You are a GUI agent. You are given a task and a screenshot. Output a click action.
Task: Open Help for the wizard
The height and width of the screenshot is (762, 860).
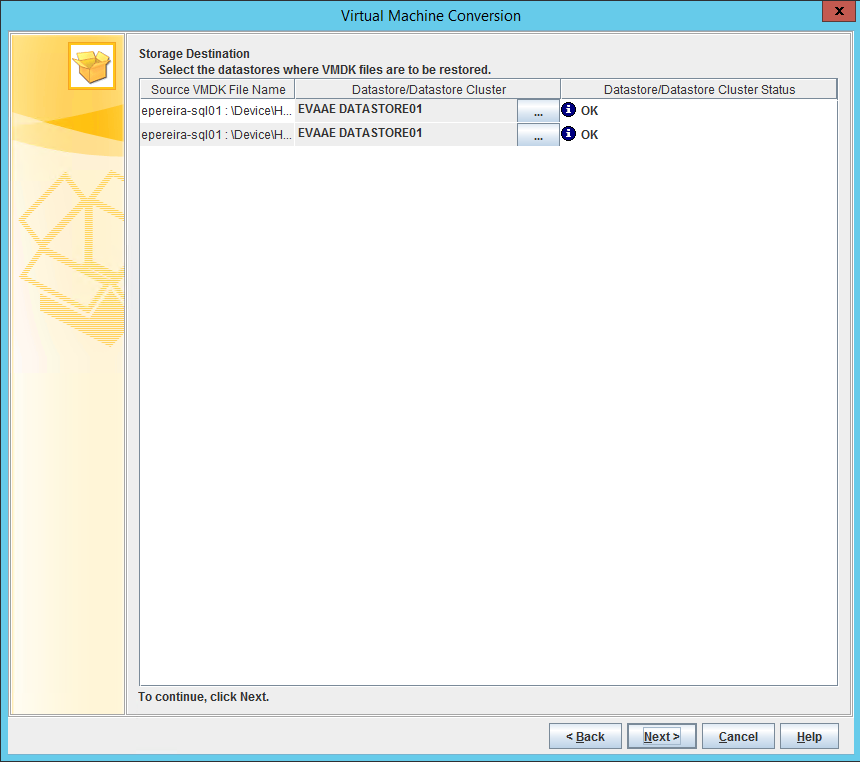pyautogui.click(x=809, y=737)
